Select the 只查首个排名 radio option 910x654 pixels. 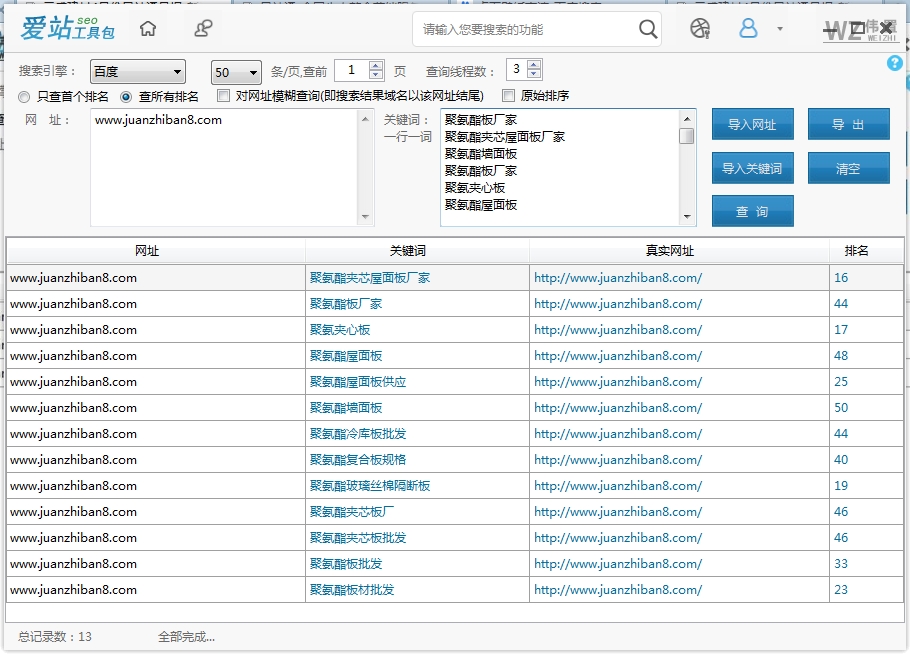22,97
